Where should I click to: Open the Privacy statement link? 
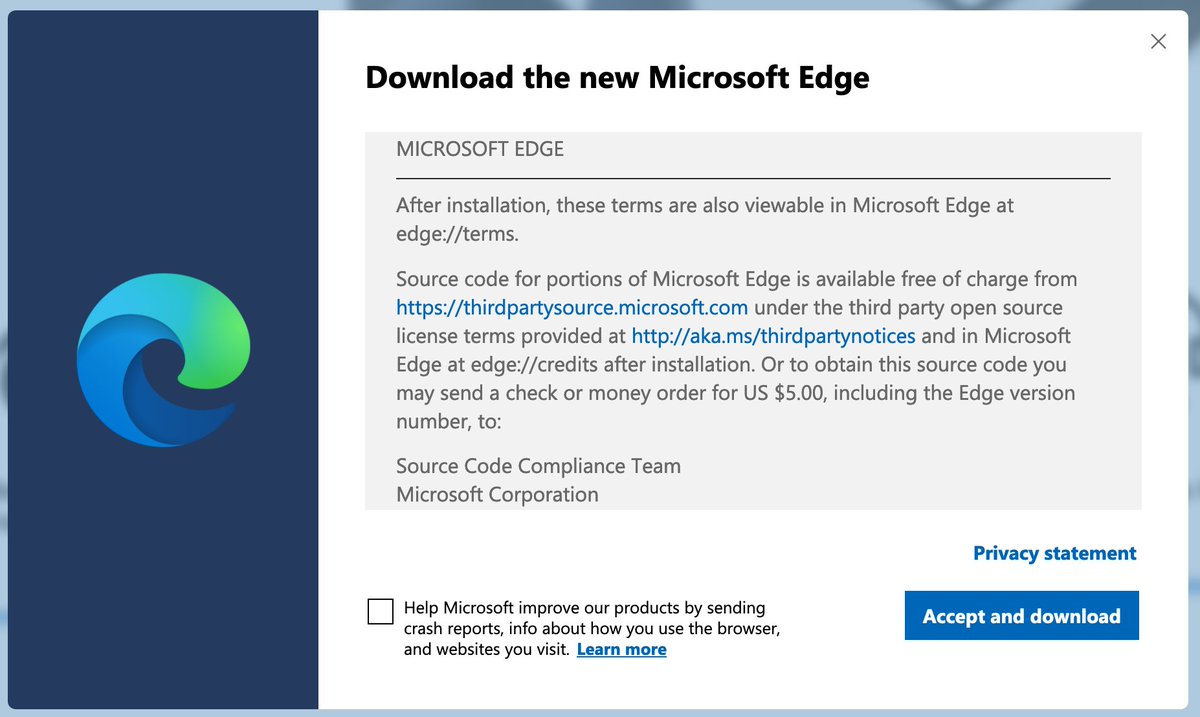(x=1055, y=553)
